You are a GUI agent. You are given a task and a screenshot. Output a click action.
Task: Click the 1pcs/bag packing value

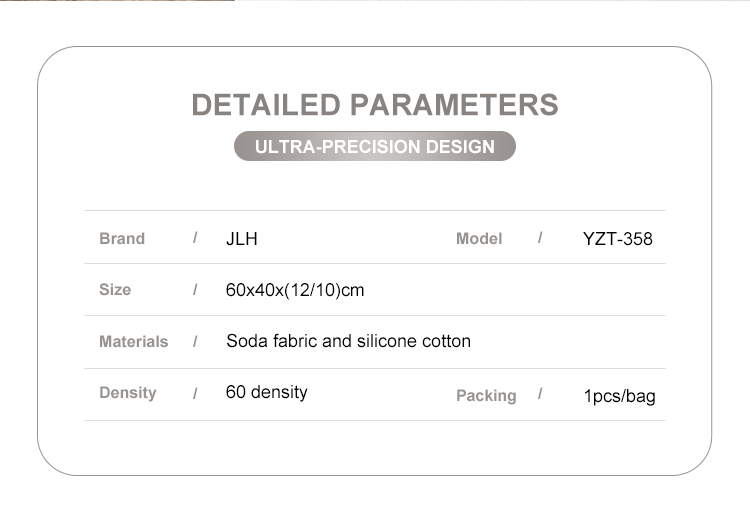point(619,396)
